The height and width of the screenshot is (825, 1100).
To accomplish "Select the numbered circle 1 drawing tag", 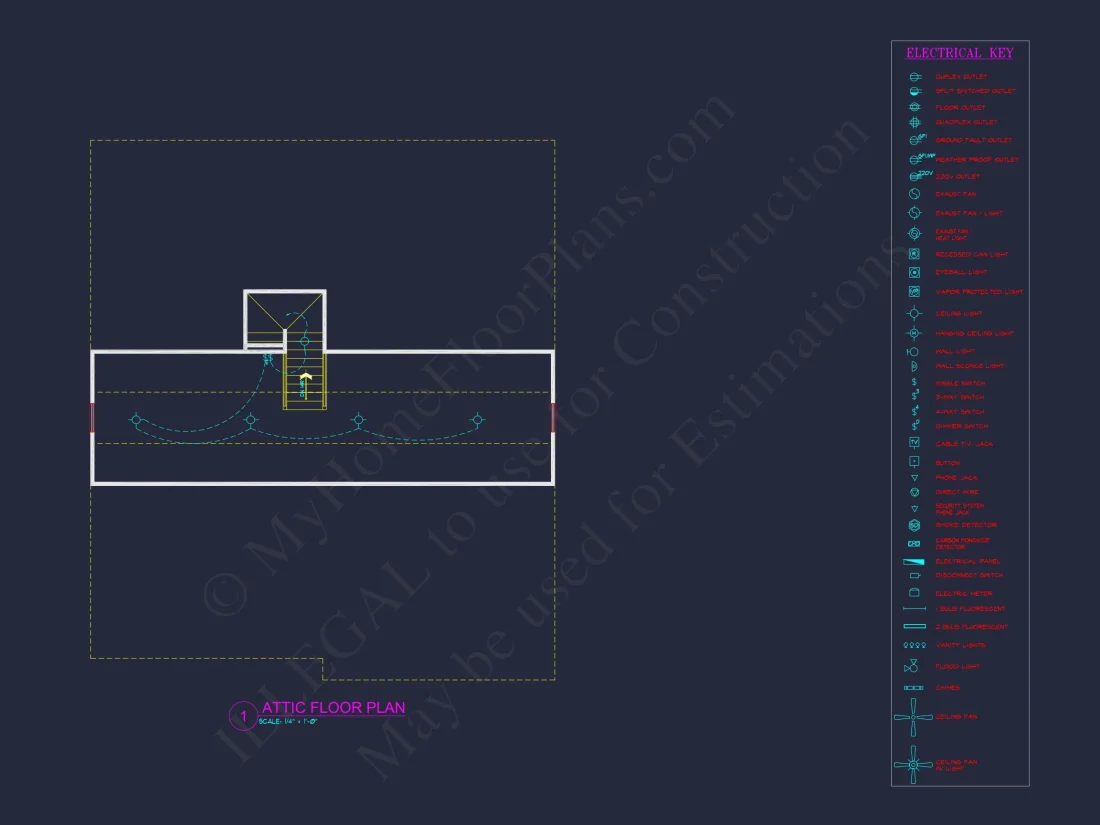I will click(243, 716).
